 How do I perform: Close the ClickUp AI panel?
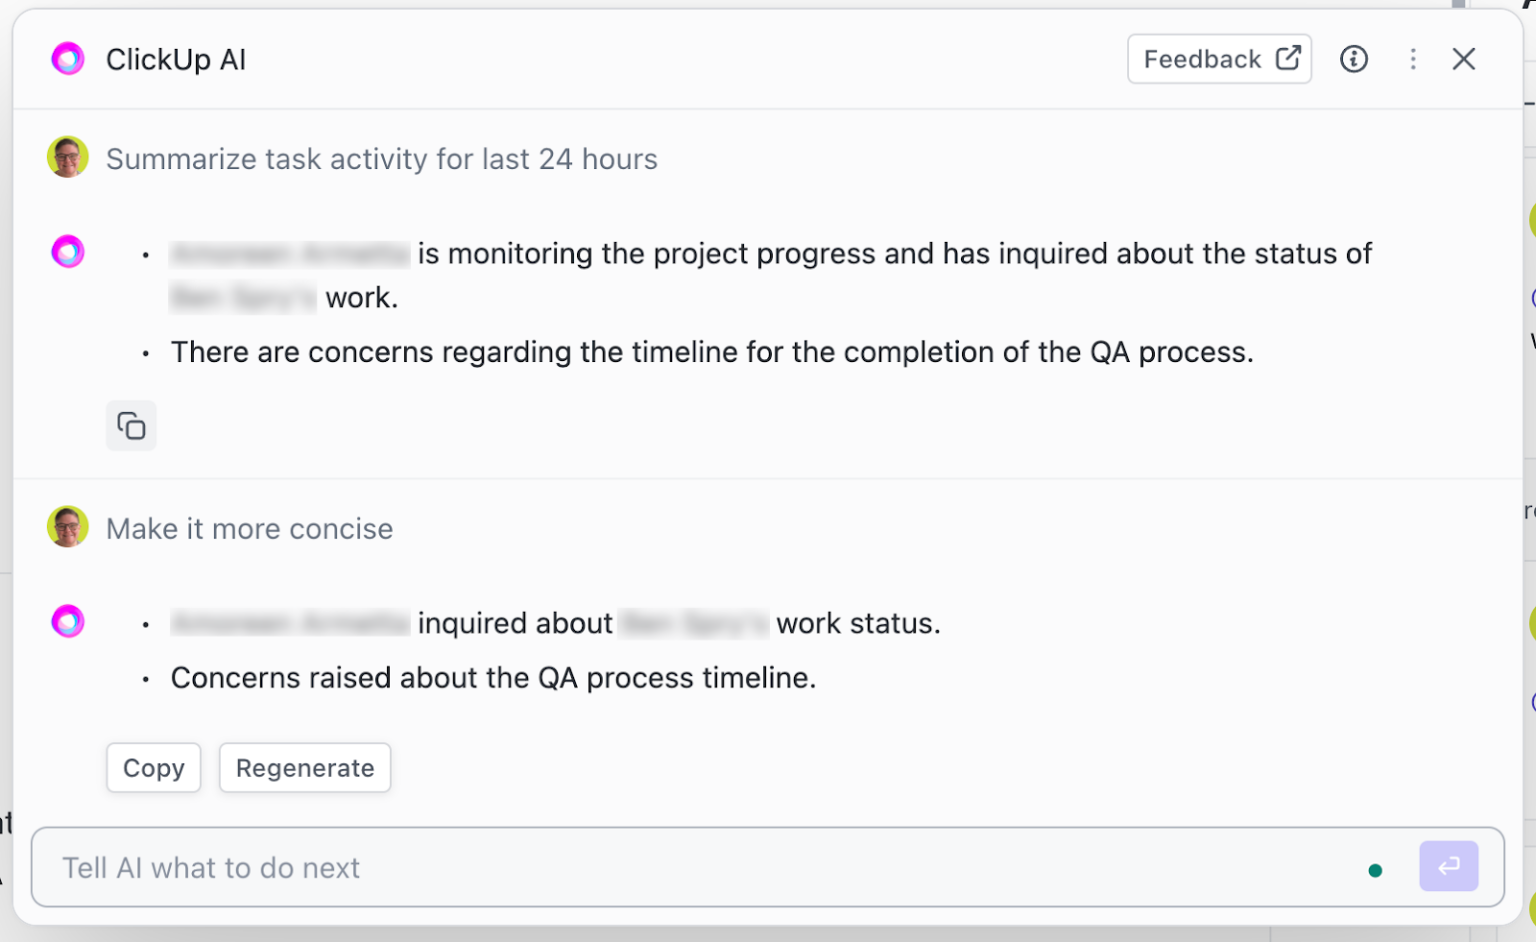[1463, 59]
